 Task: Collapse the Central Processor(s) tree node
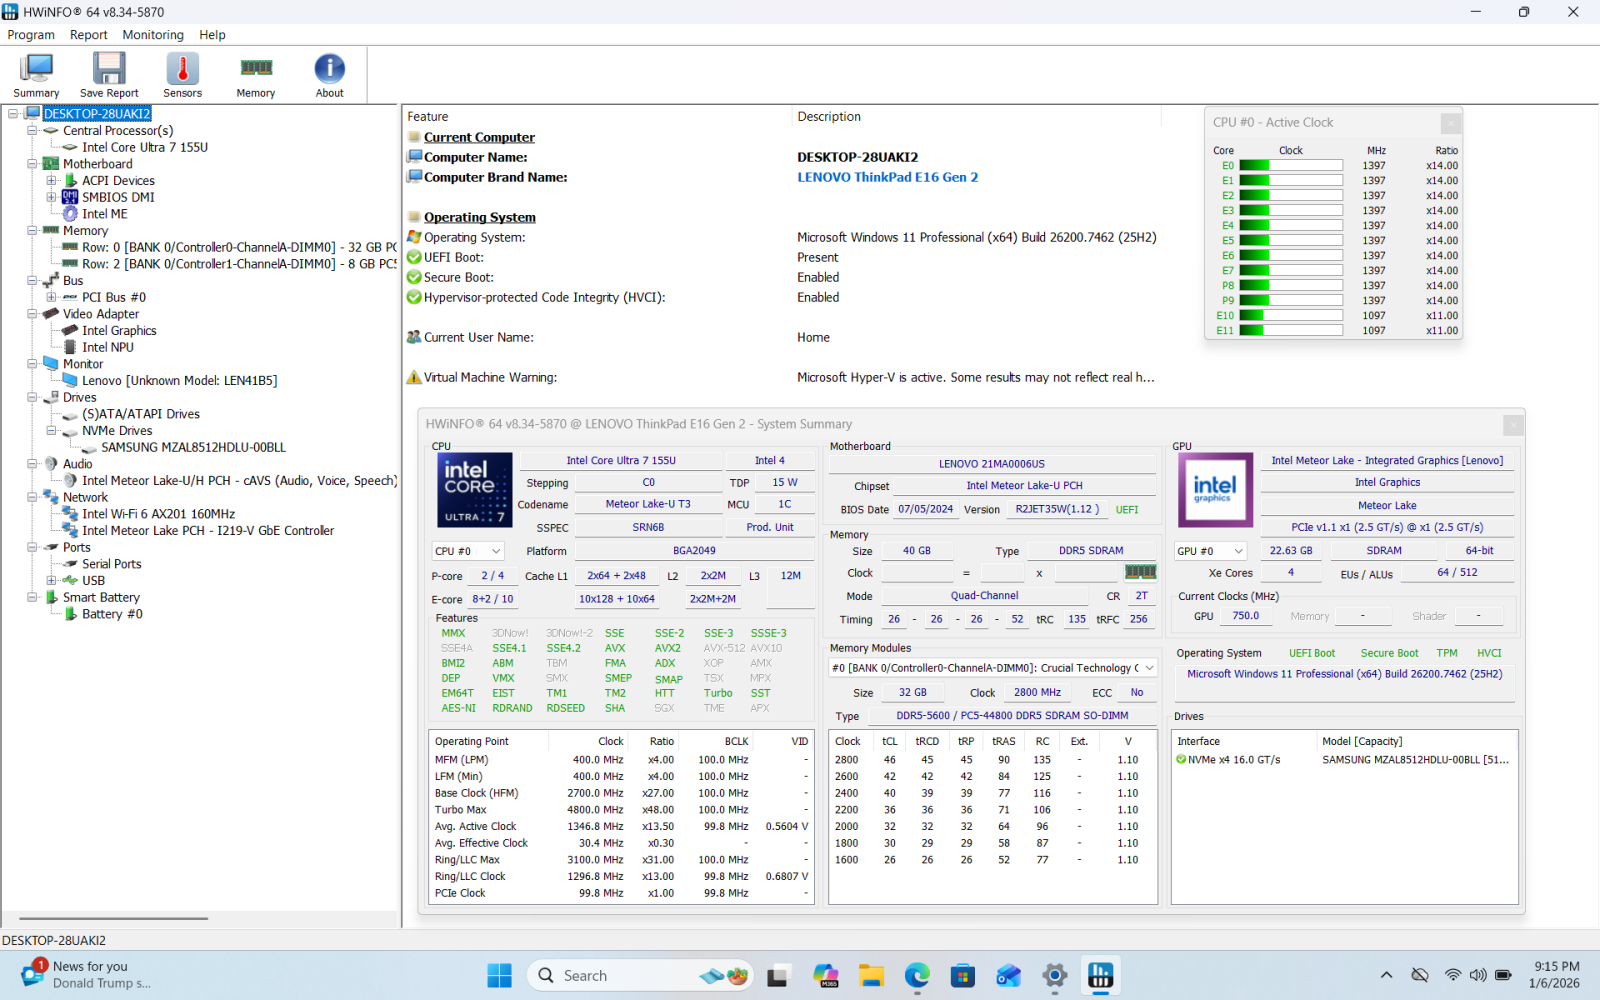32,130
